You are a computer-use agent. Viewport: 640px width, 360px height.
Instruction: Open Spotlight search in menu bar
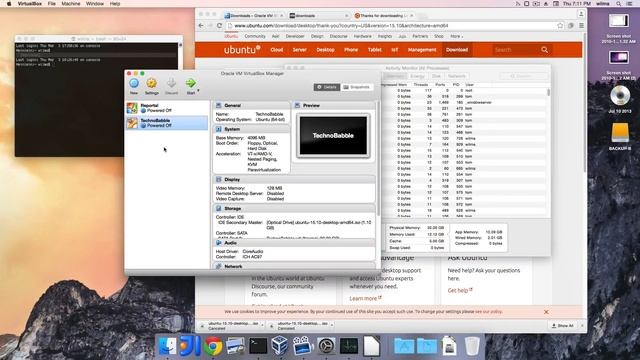(x=619, y=4)
